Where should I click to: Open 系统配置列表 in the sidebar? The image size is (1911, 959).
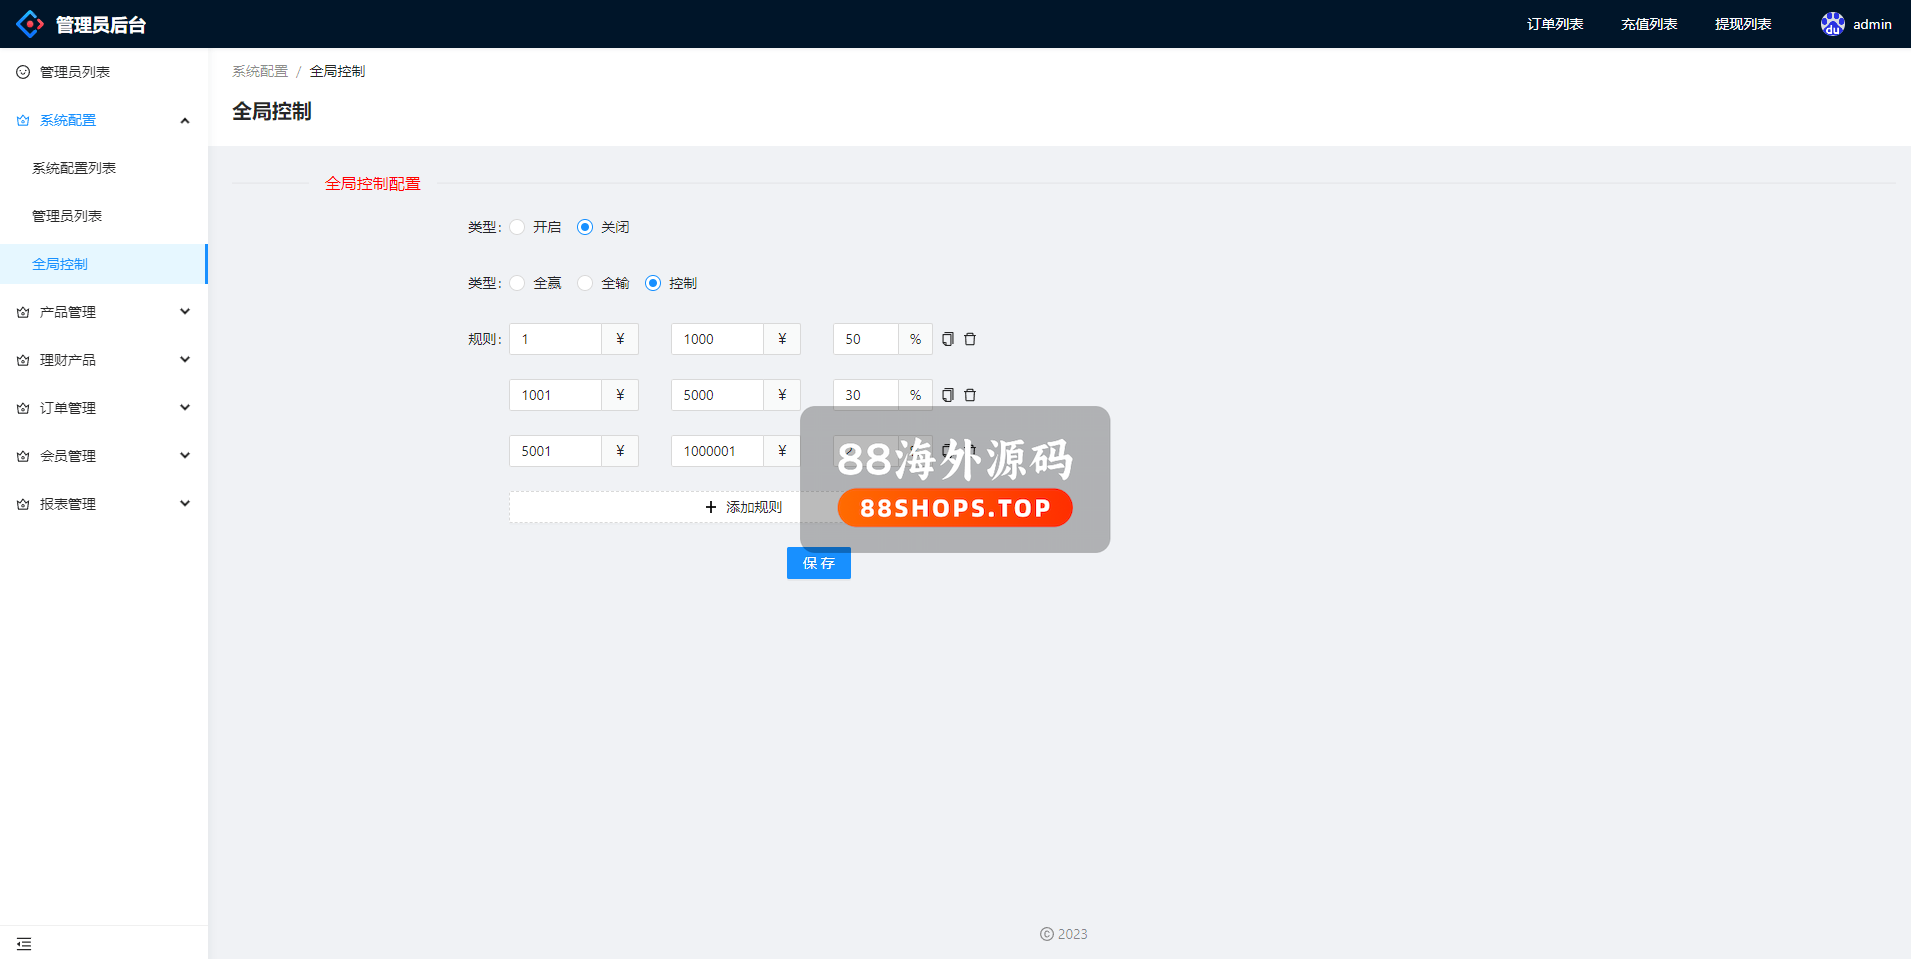[x=74, y=168]
